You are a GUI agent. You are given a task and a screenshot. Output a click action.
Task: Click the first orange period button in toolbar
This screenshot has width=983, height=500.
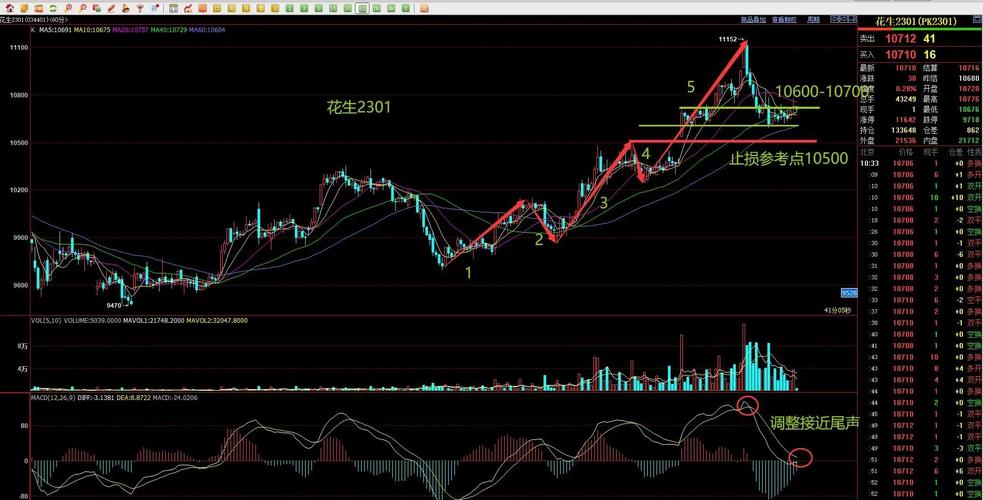[202, 8]
